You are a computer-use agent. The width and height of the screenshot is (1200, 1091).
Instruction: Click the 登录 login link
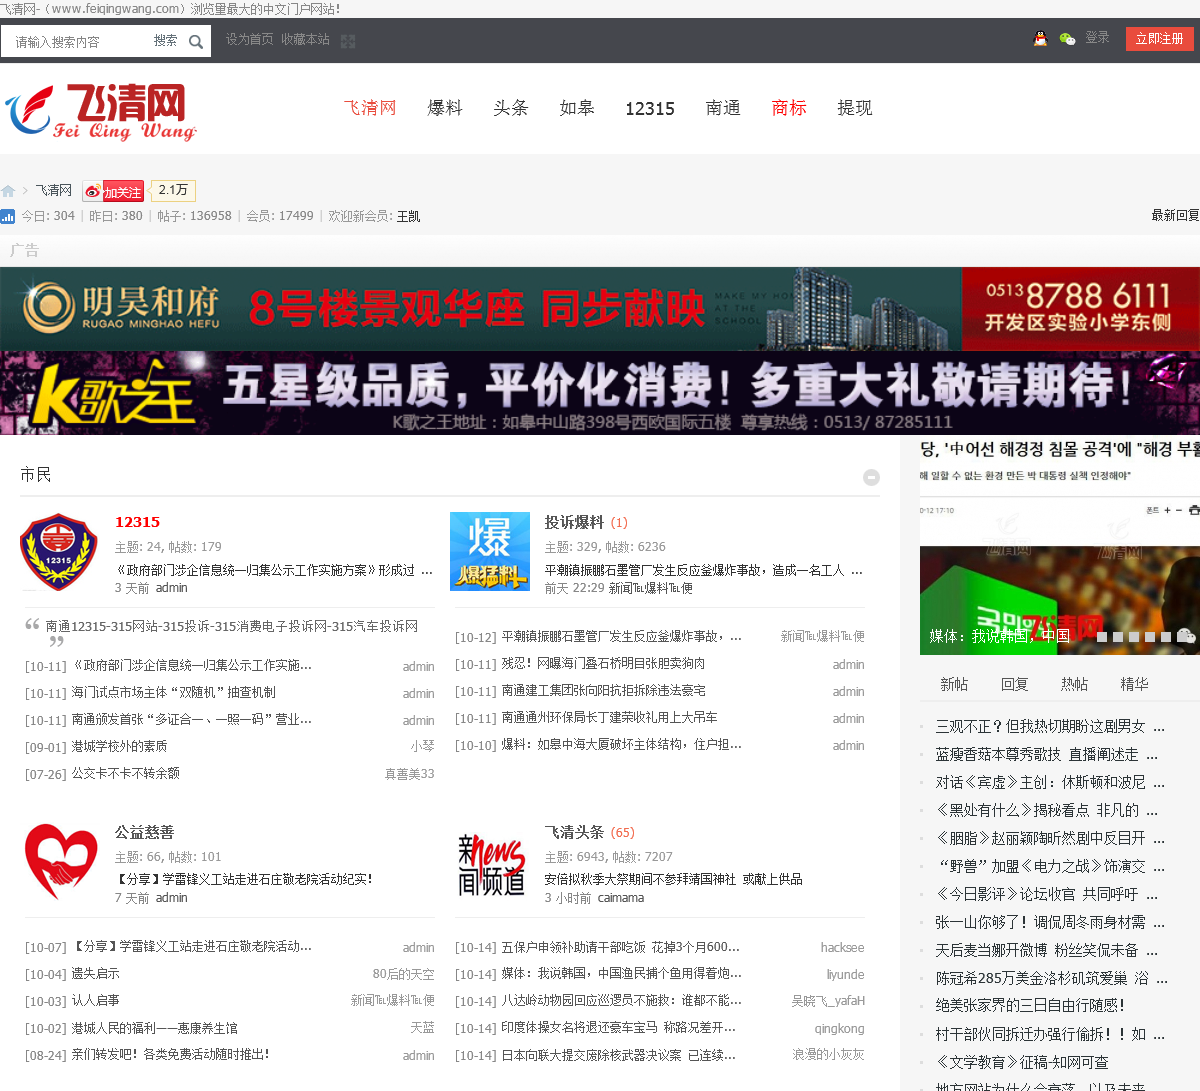1097,38
